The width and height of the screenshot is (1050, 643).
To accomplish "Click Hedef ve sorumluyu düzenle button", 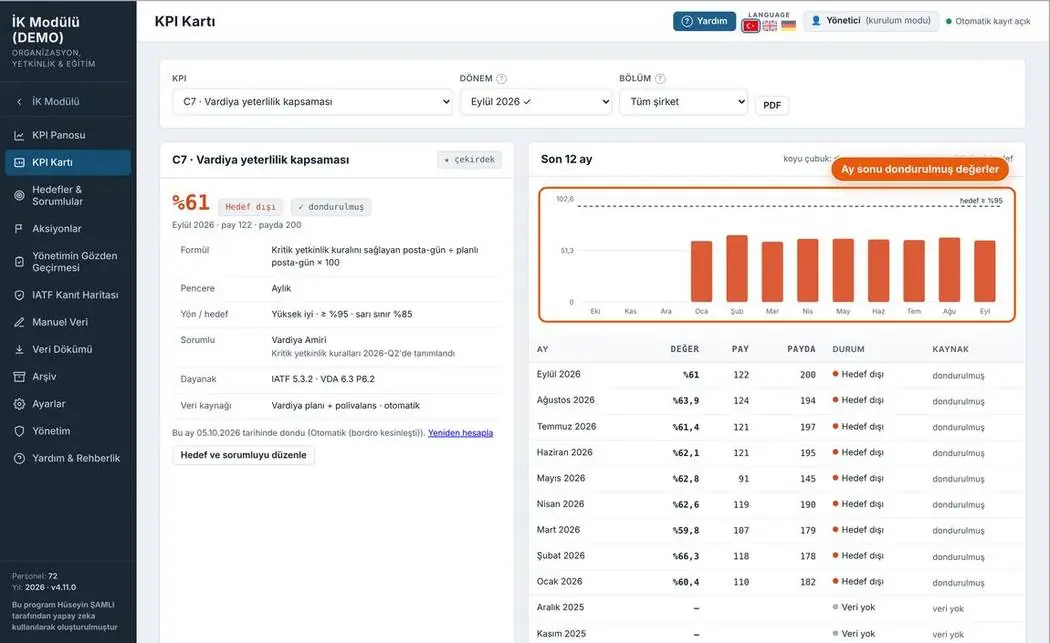I will coord(243,455).
